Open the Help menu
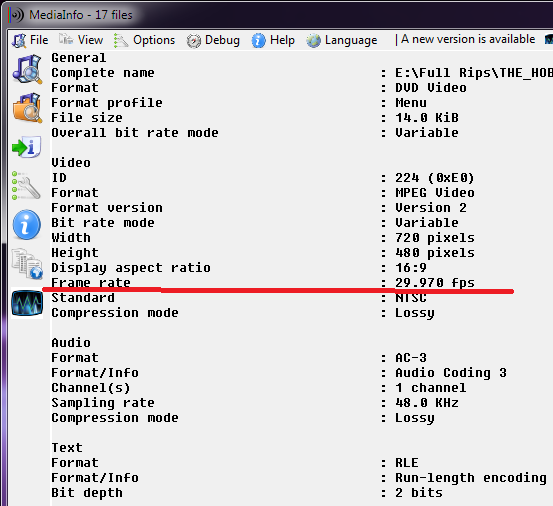 pos(273,40)
